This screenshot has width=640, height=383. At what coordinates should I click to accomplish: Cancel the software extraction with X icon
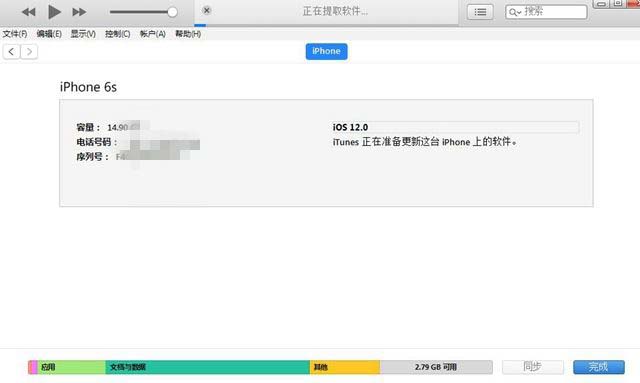point(207,10)
